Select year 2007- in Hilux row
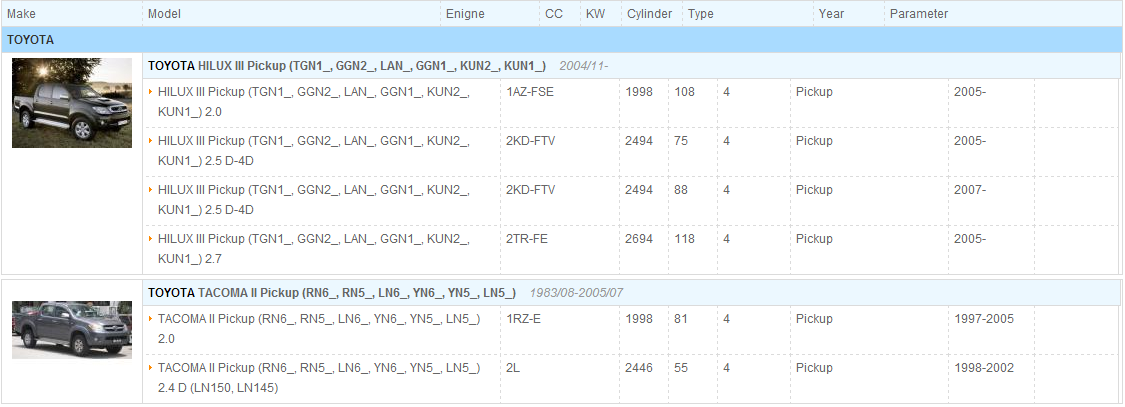1125x407 pixels. tap(970, 190)
